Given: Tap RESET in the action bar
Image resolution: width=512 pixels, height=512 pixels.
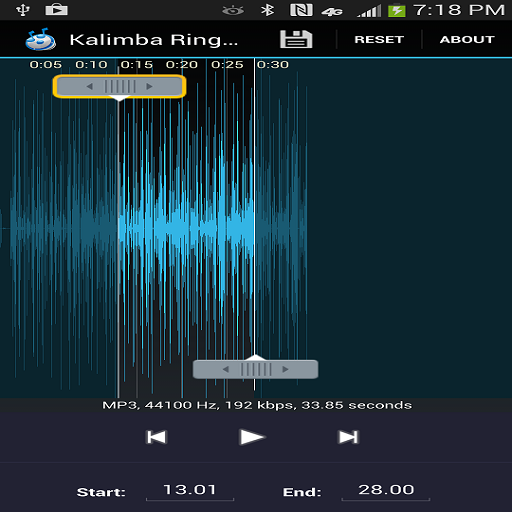Looking at the screenshot, I should pyautogui.click(x=379, y=39).
